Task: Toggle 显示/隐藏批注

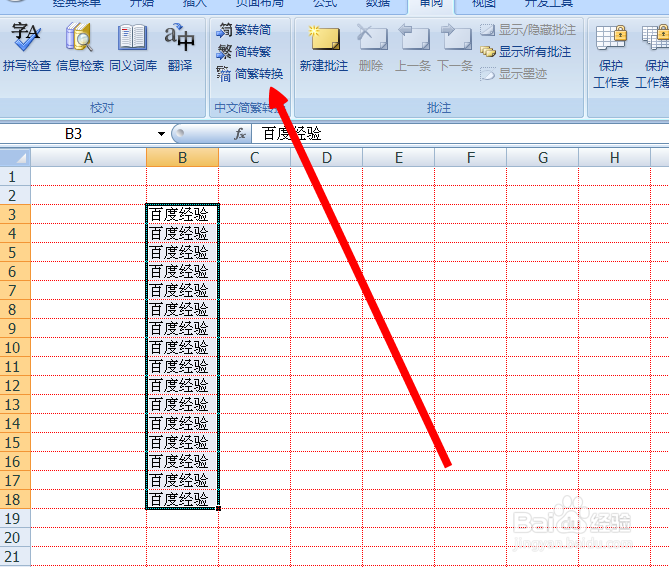Action: coord(528,30)
